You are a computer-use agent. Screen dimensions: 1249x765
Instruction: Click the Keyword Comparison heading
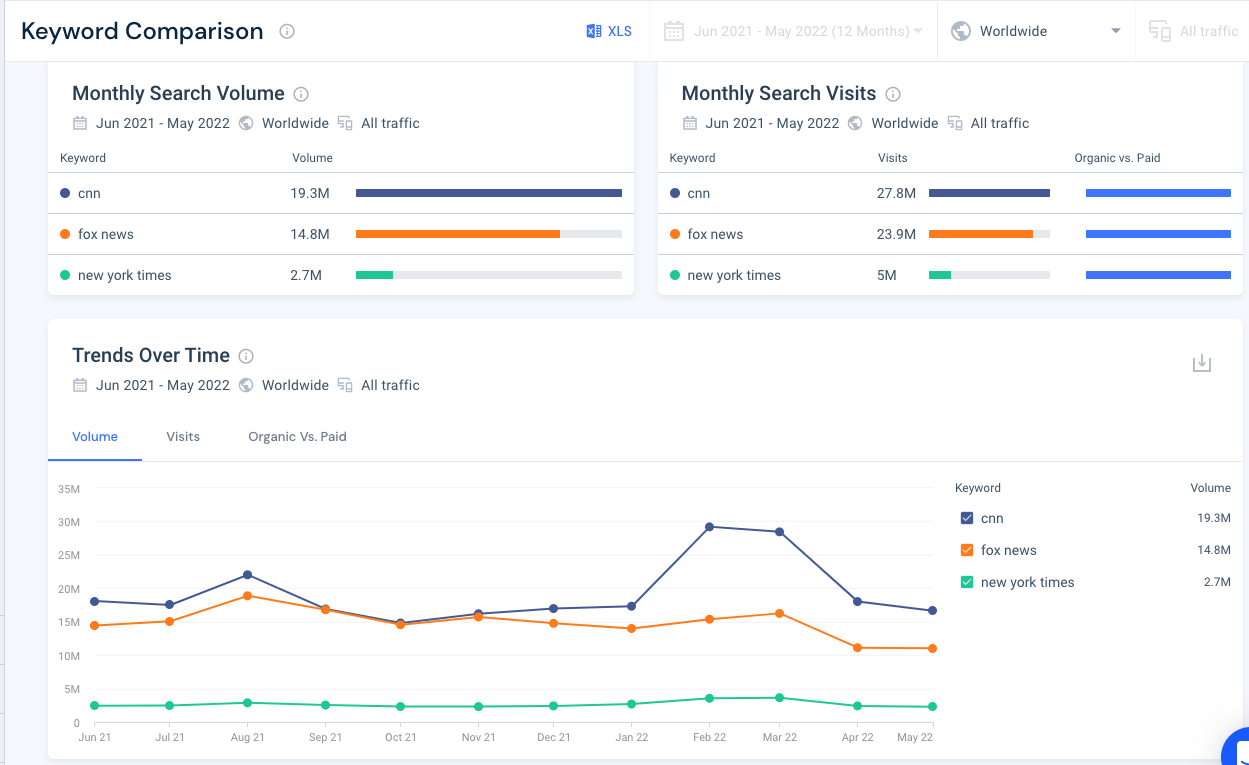pos(142,31)
